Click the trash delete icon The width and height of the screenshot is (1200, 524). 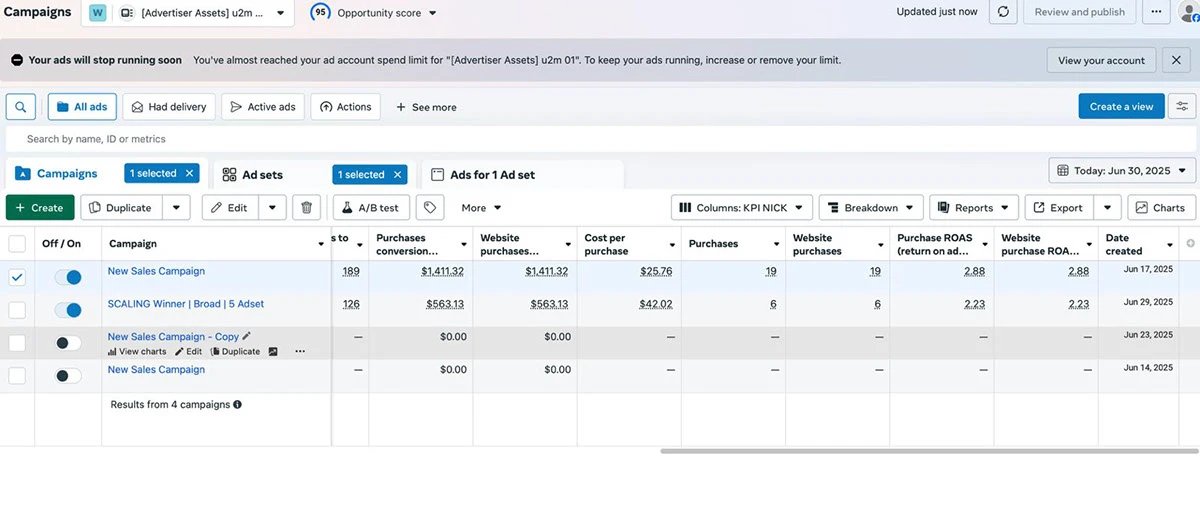[307, 208]
